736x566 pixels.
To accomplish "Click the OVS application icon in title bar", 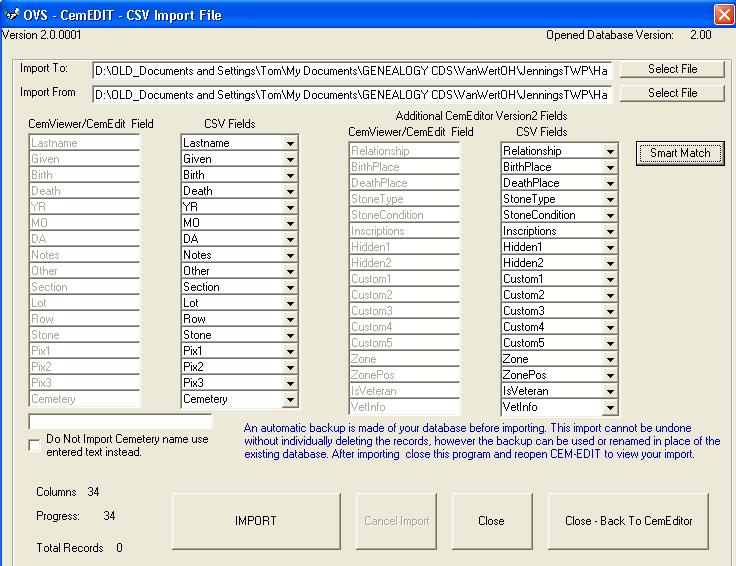I will pyautogui.click(x=11, y=14).
